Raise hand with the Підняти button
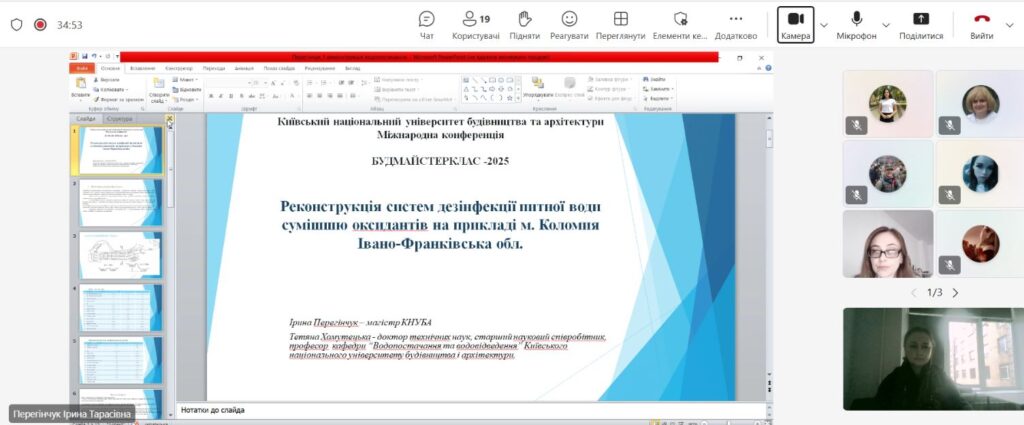The height and width of the screenshot is (425, 1024). coord(524,24)
